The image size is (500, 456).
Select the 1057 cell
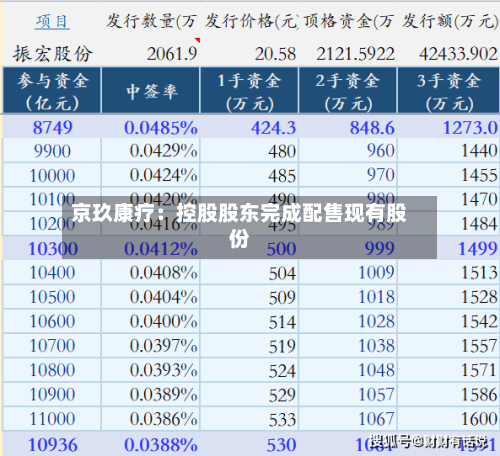348,394
